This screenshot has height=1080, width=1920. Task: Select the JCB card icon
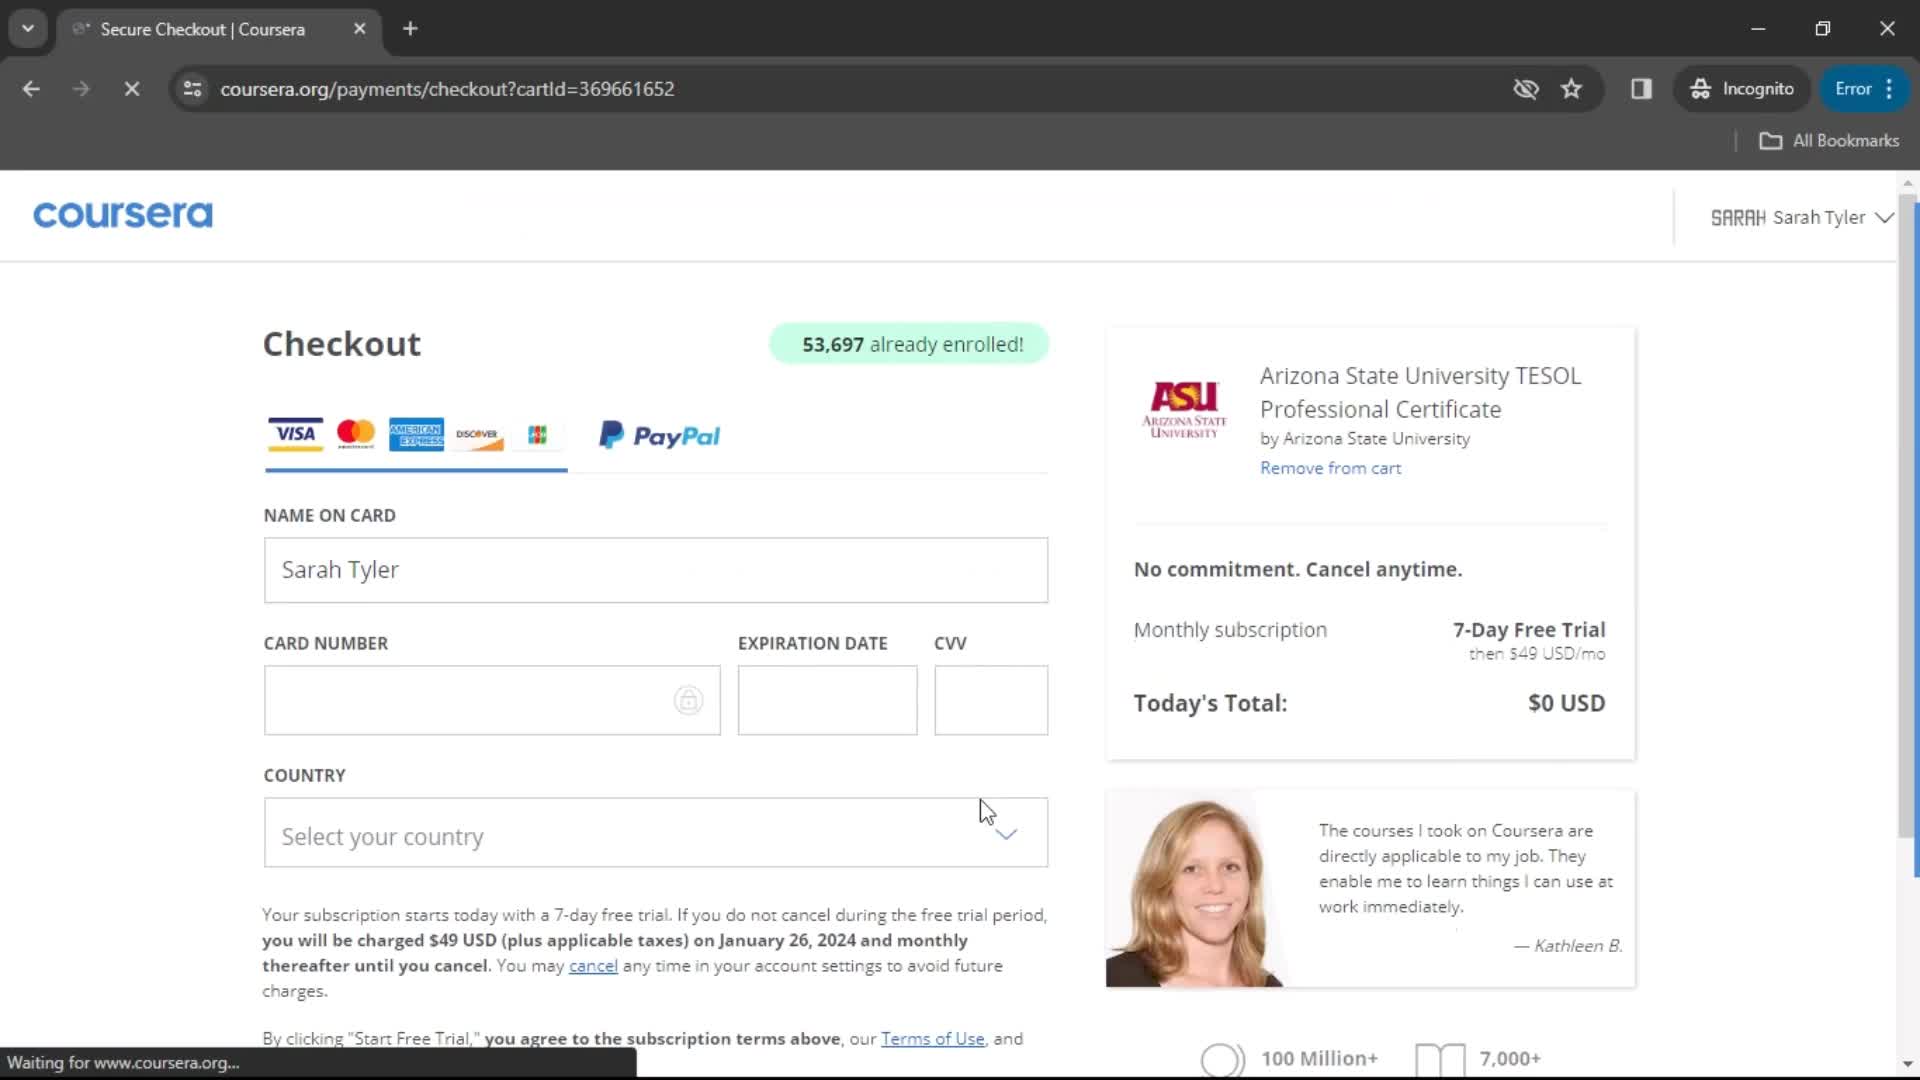pos(537,434)
